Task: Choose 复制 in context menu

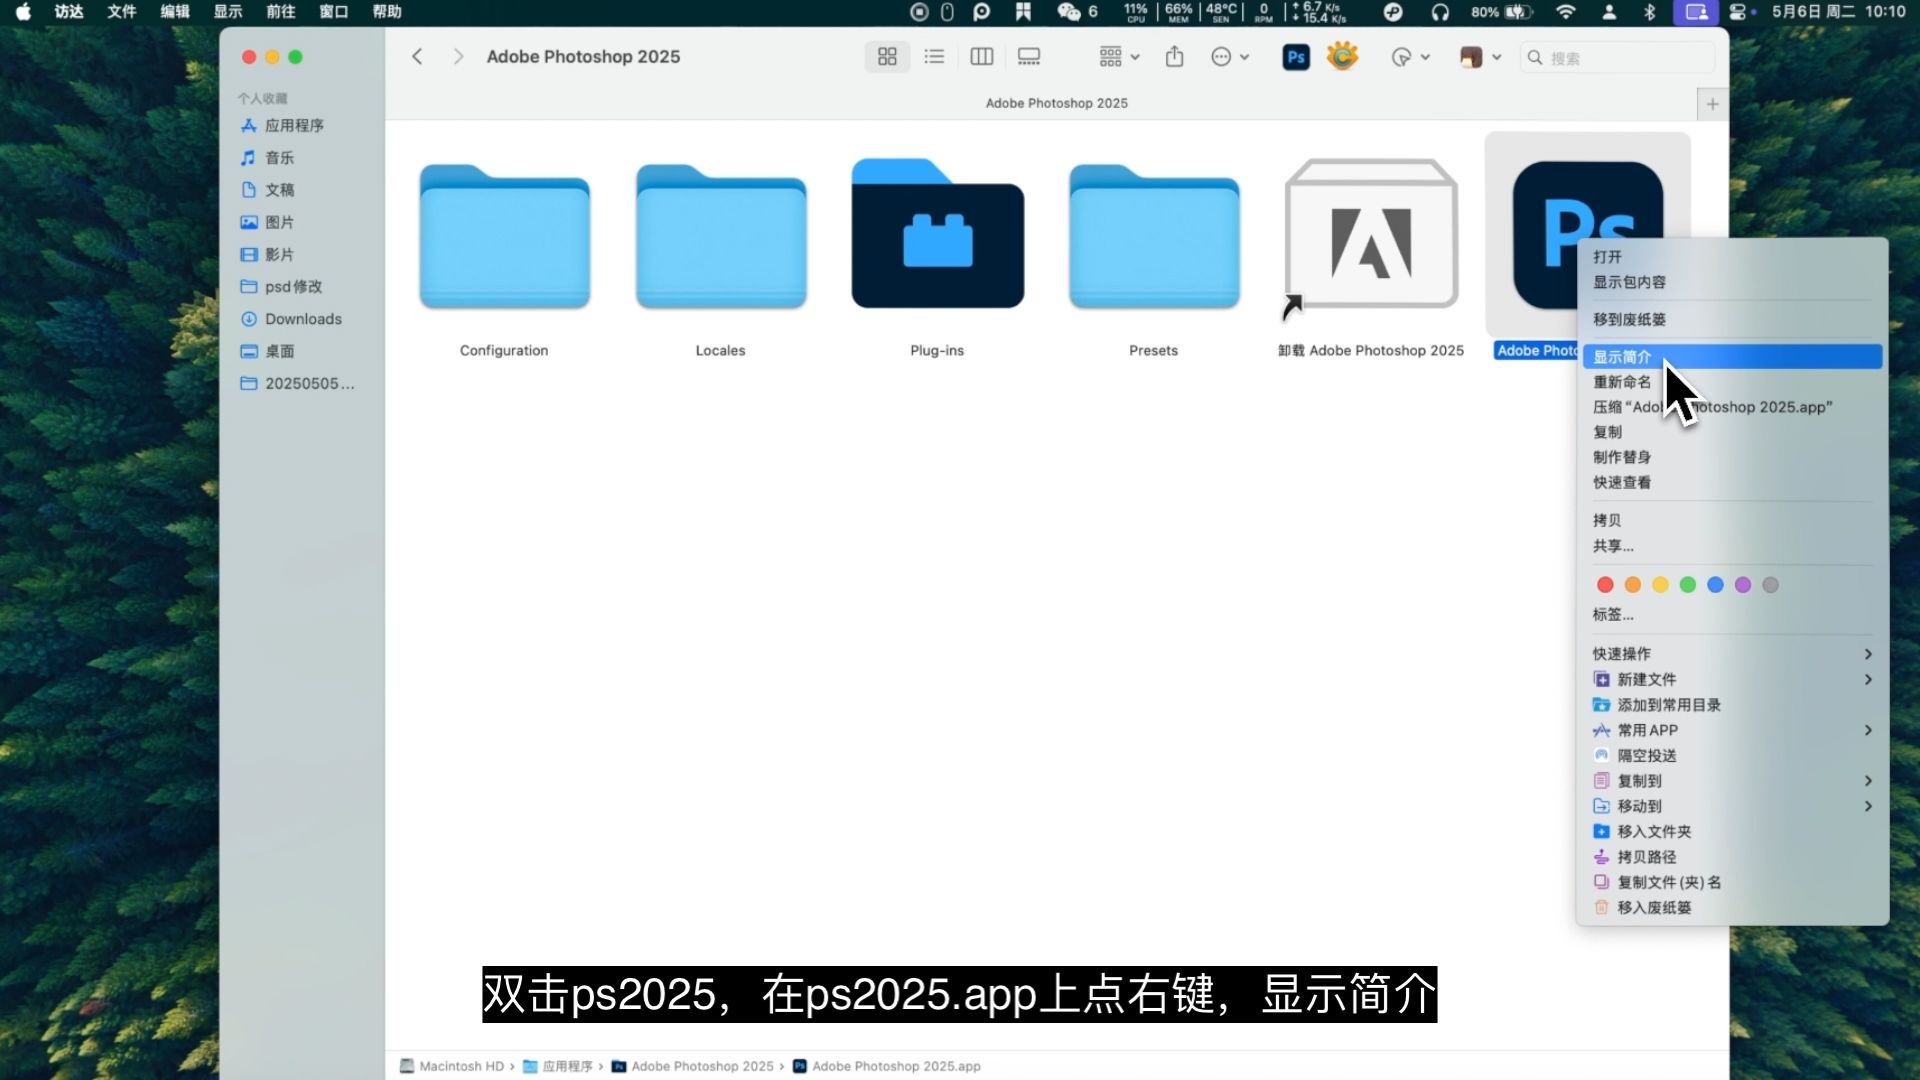Action: (x=1732, y=432)
